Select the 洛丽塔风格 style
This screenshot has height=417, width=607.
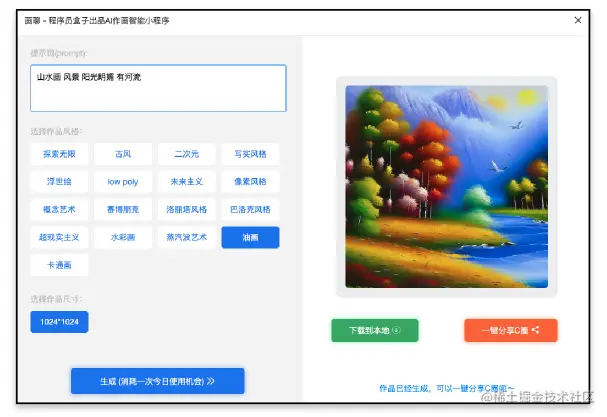[187, 209]
